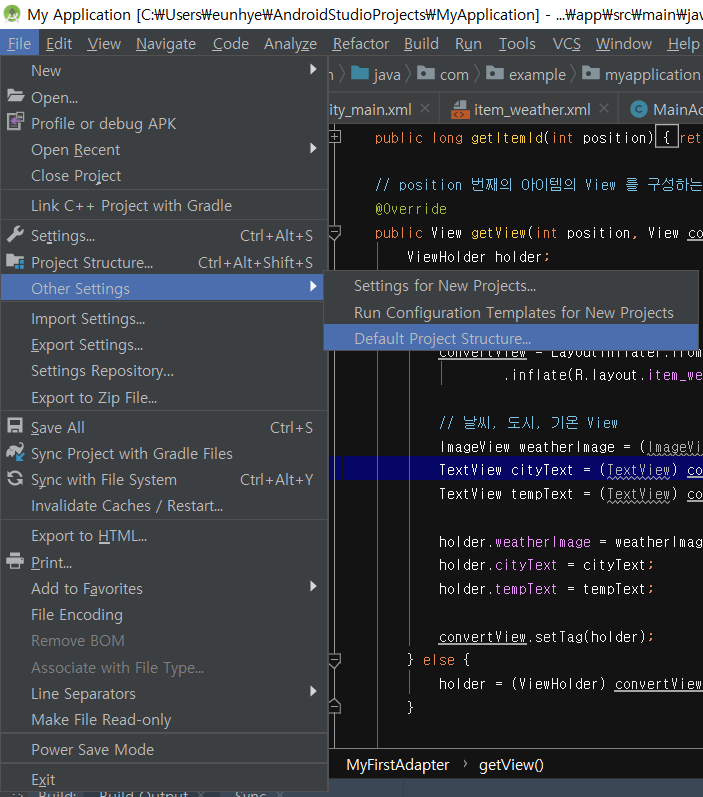Open the Edit menu
The width and height of the screenshot is (703, 797).
coord(59,44)
